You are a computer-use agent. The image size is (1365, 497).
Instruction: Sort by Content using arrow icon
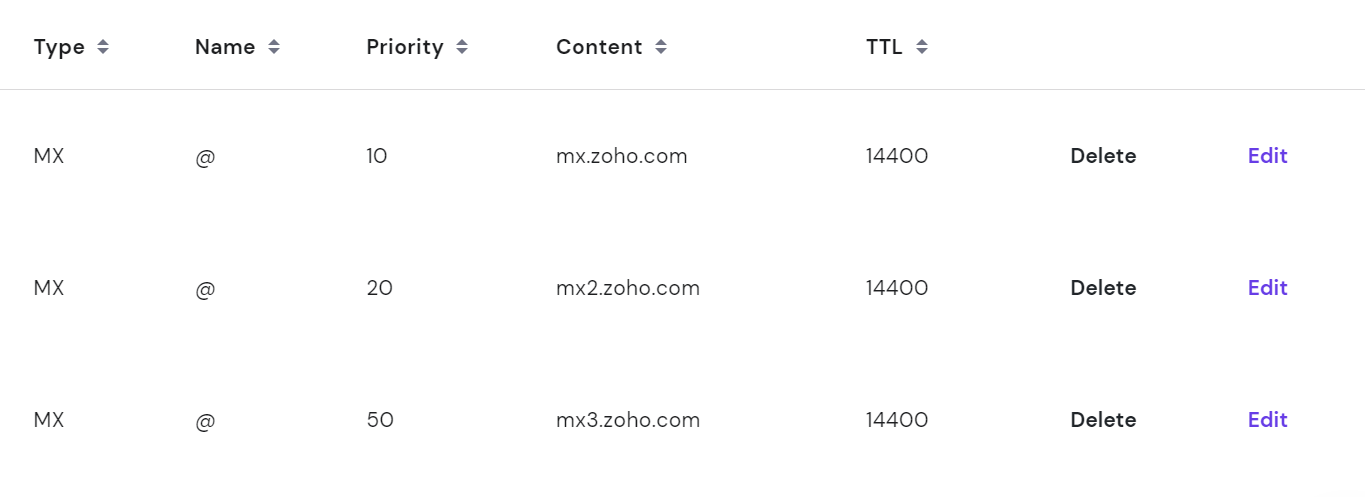click(x=661, y=47)
